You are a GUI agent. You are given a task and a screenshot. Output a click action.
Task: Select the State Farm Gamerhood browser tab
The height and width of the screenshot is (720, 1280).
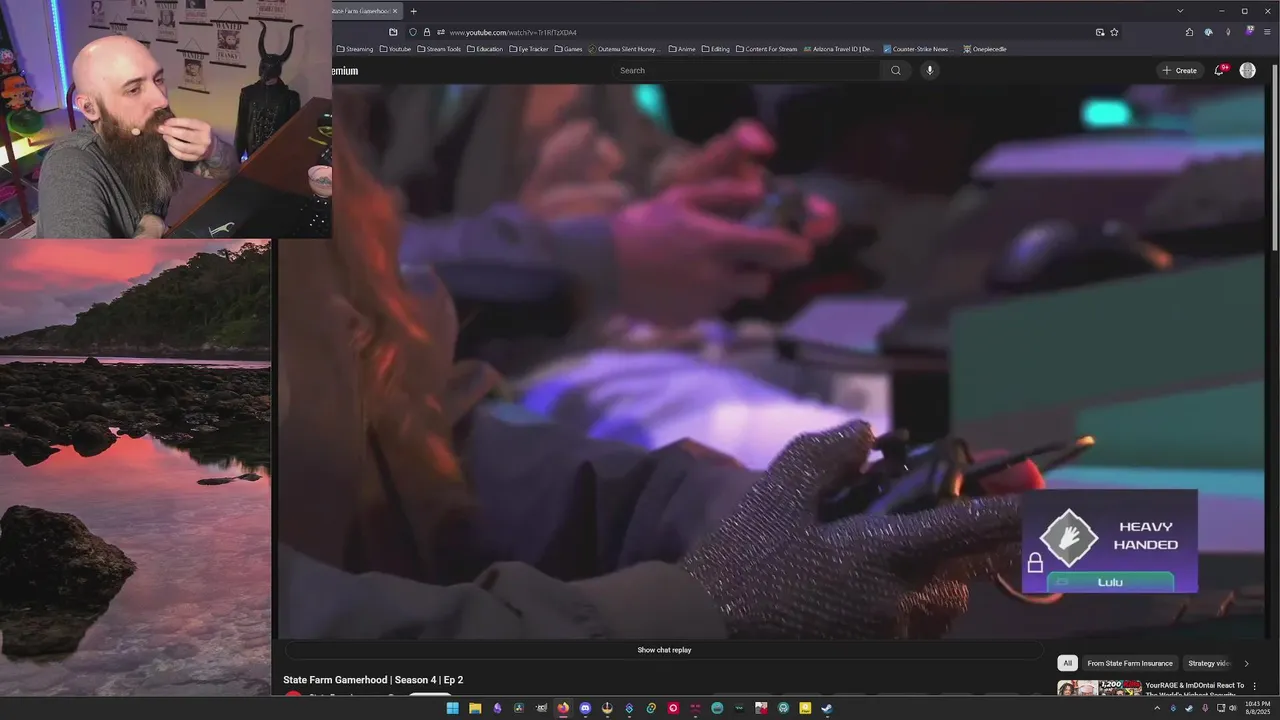(x=362, y=11)
